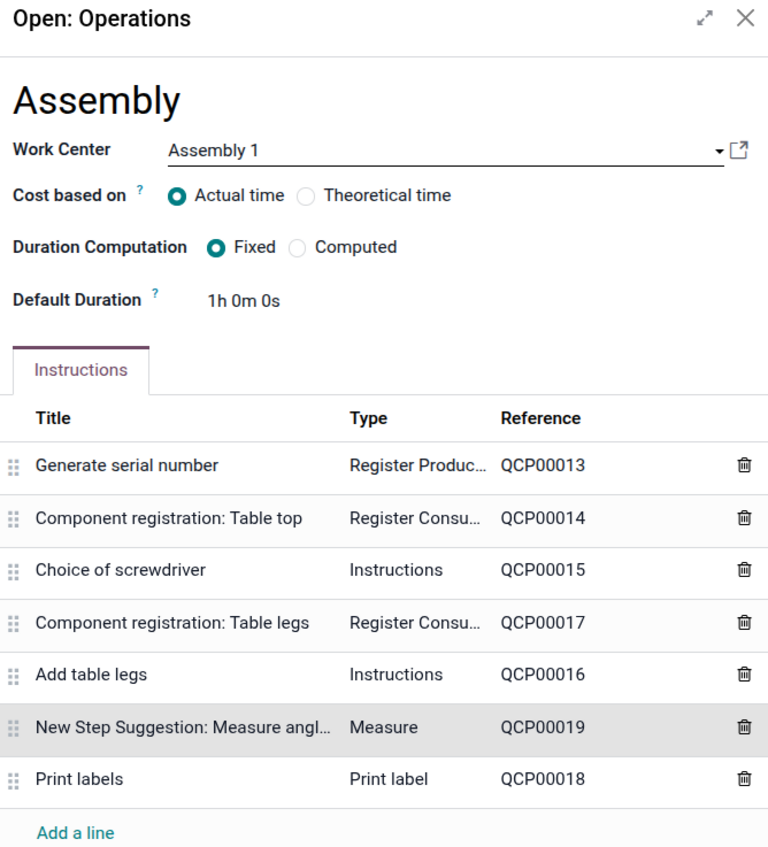The width and height of the screenshot is (768, 847).
Task: Delete the Component registration: Table top step
Action: tap(744, 518)
